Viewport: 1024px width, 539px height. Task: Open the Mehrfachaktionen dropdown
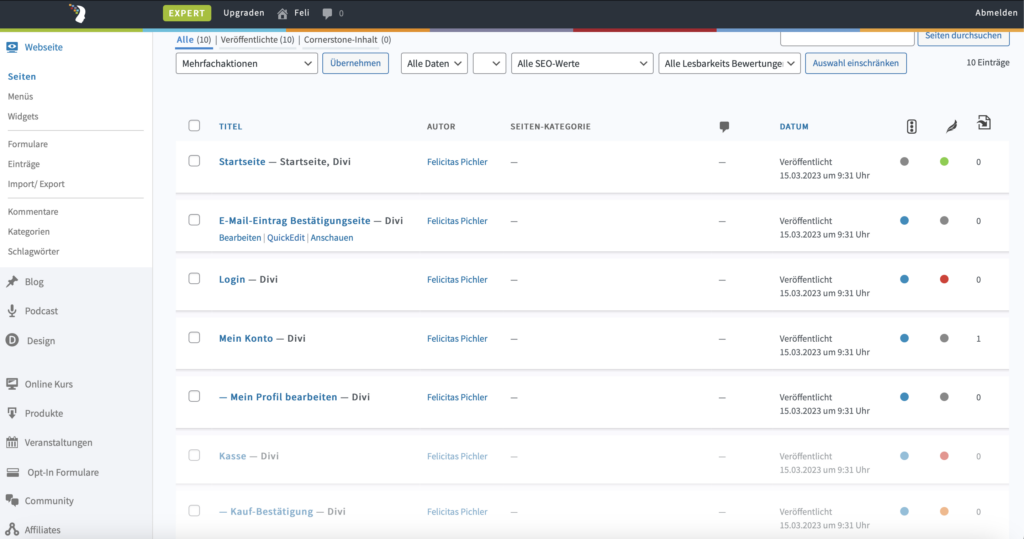tap(246, 63)
